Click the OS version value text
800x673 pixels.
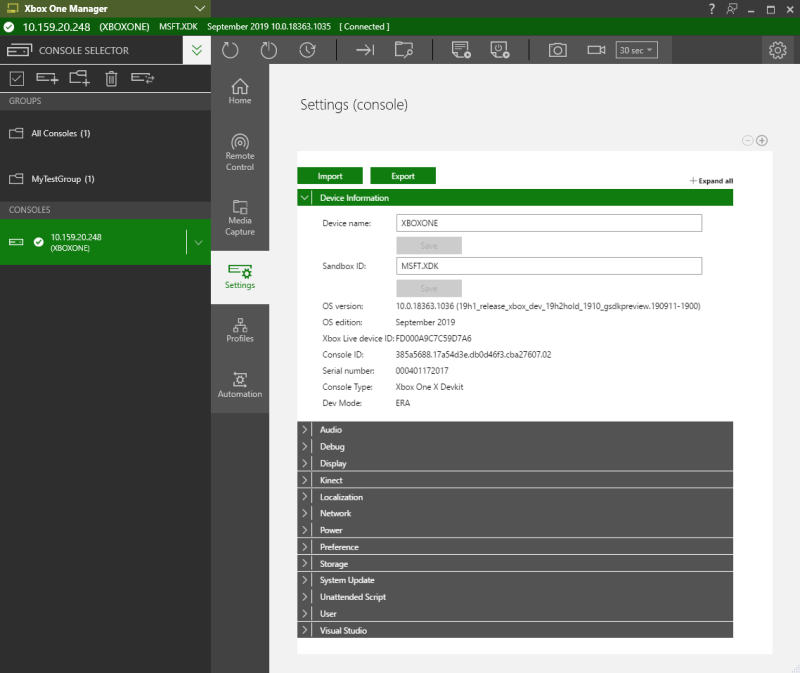pyautogui.click(x=548, y=306)
